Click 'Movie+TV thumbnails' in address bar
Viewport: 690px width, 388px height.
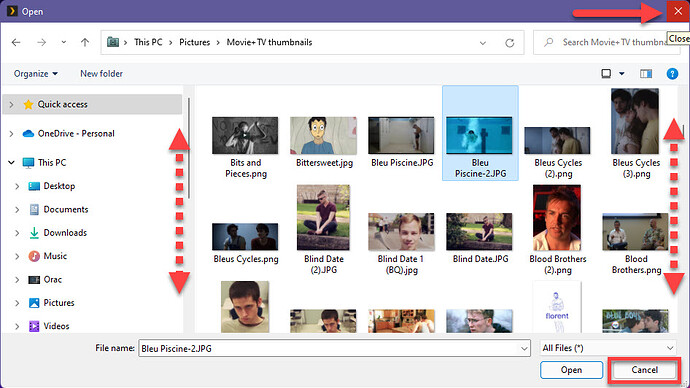tap(269, 42)
